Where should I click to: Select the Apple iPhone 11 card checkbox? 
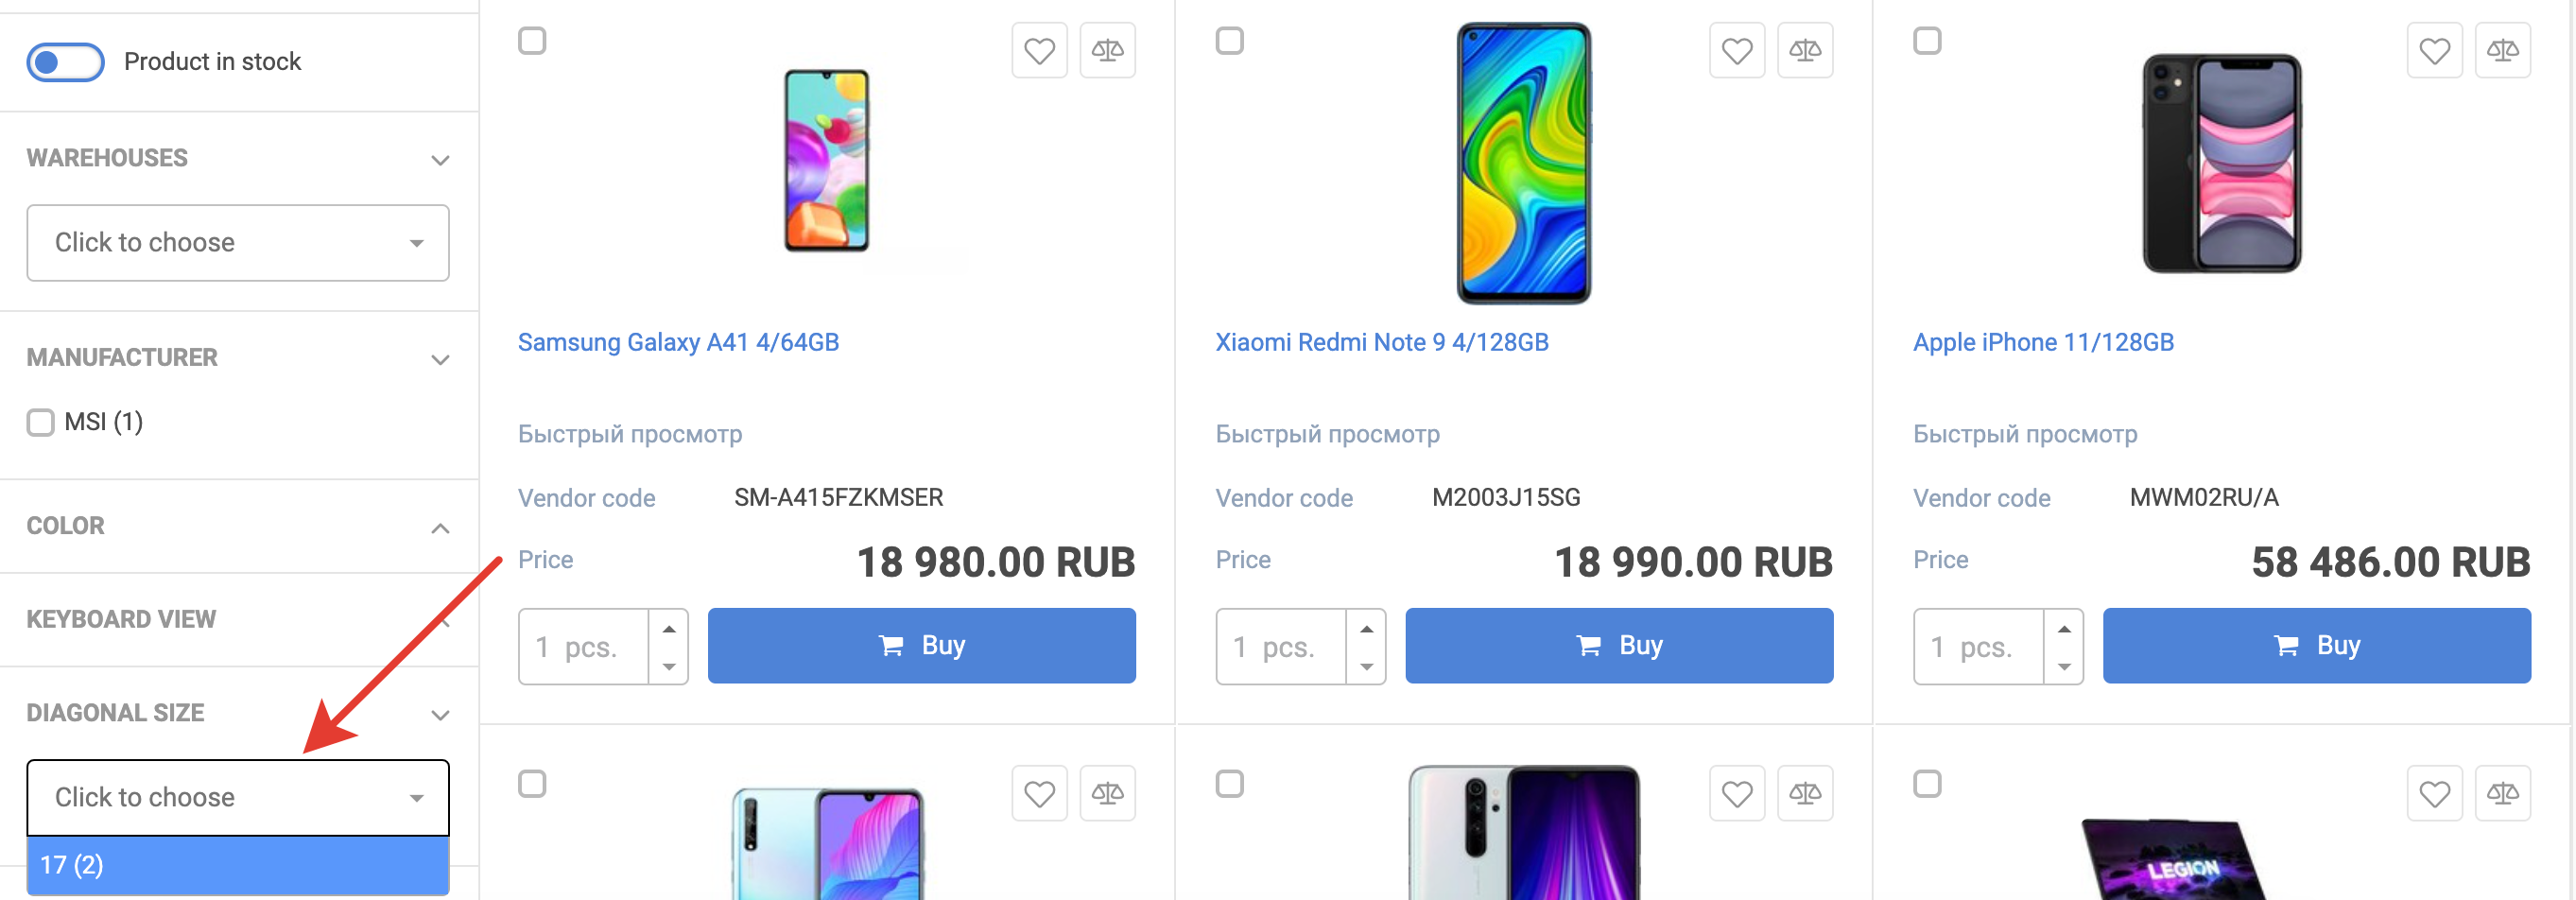[1927, 41]
